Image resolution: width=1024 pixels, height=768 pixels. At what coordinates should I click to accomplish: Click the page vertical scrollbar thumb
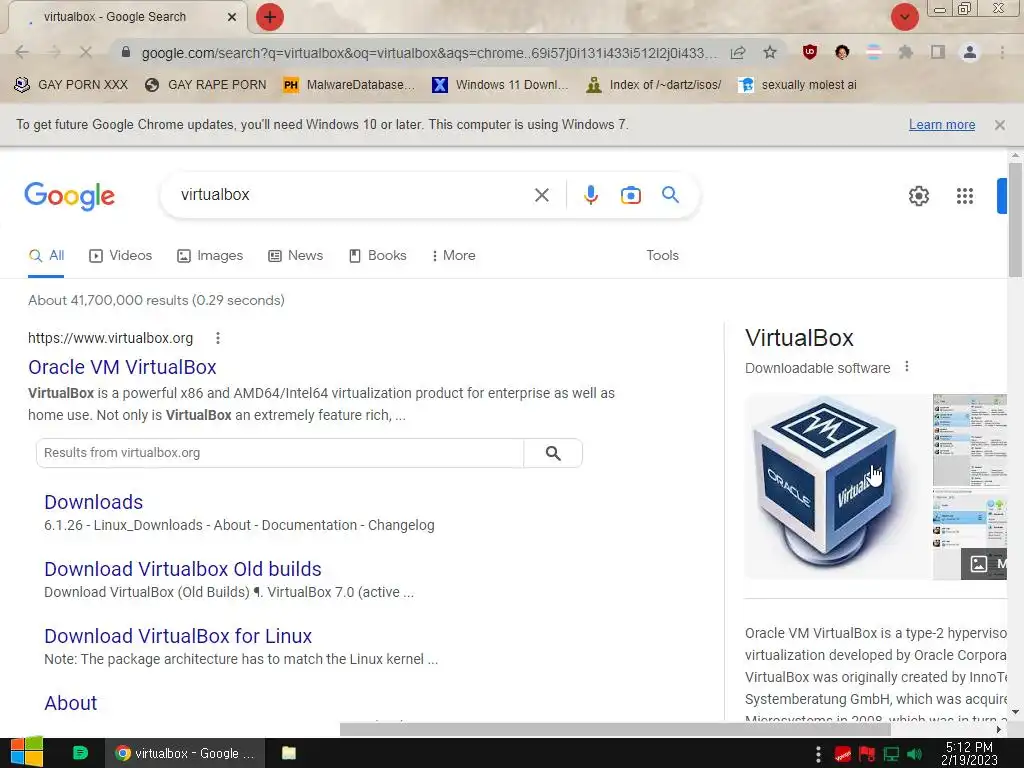[x=1015, y=219]
